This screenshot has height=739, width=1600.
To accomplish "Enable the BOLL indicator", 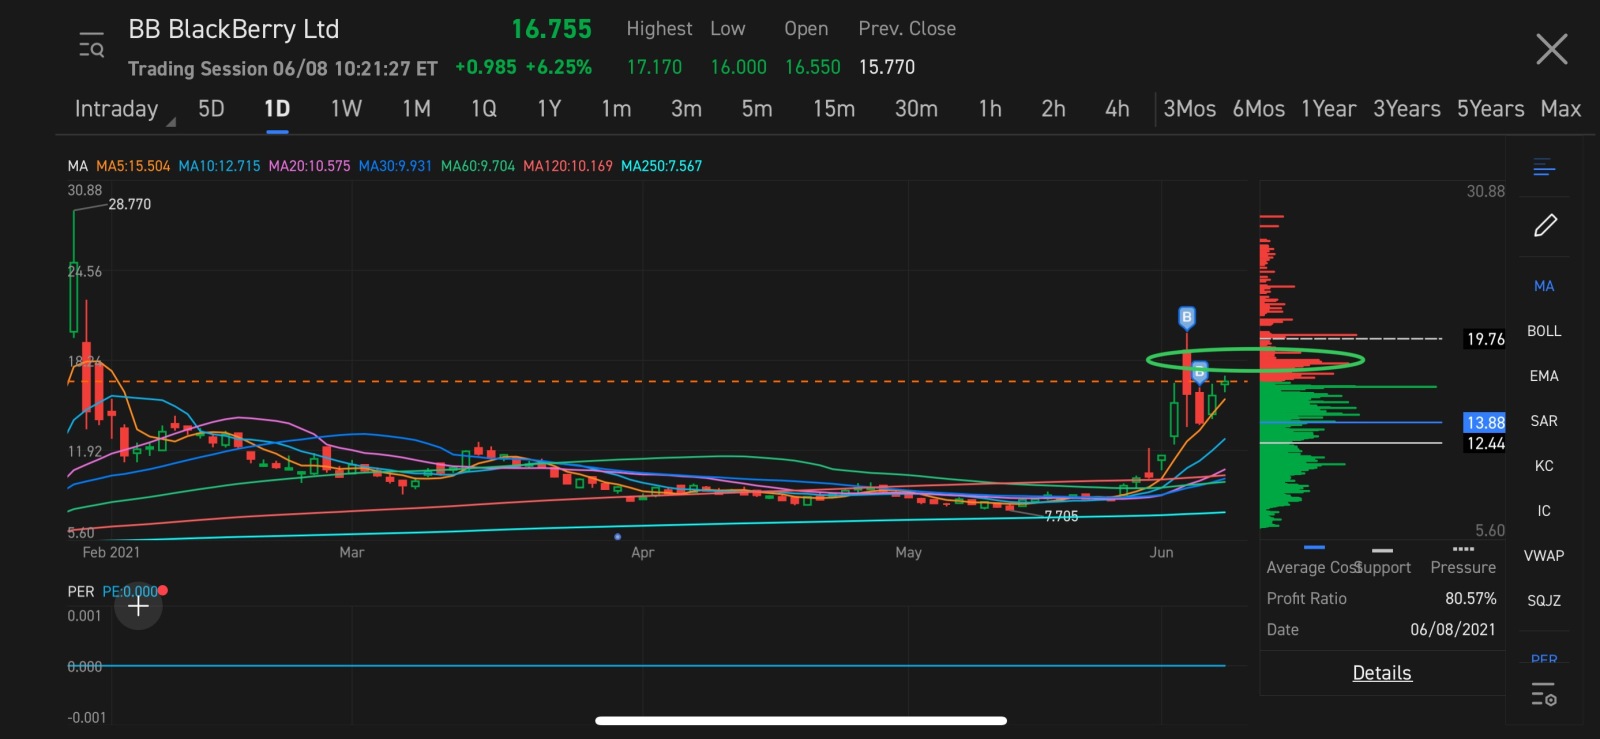I will [1544, 331].
